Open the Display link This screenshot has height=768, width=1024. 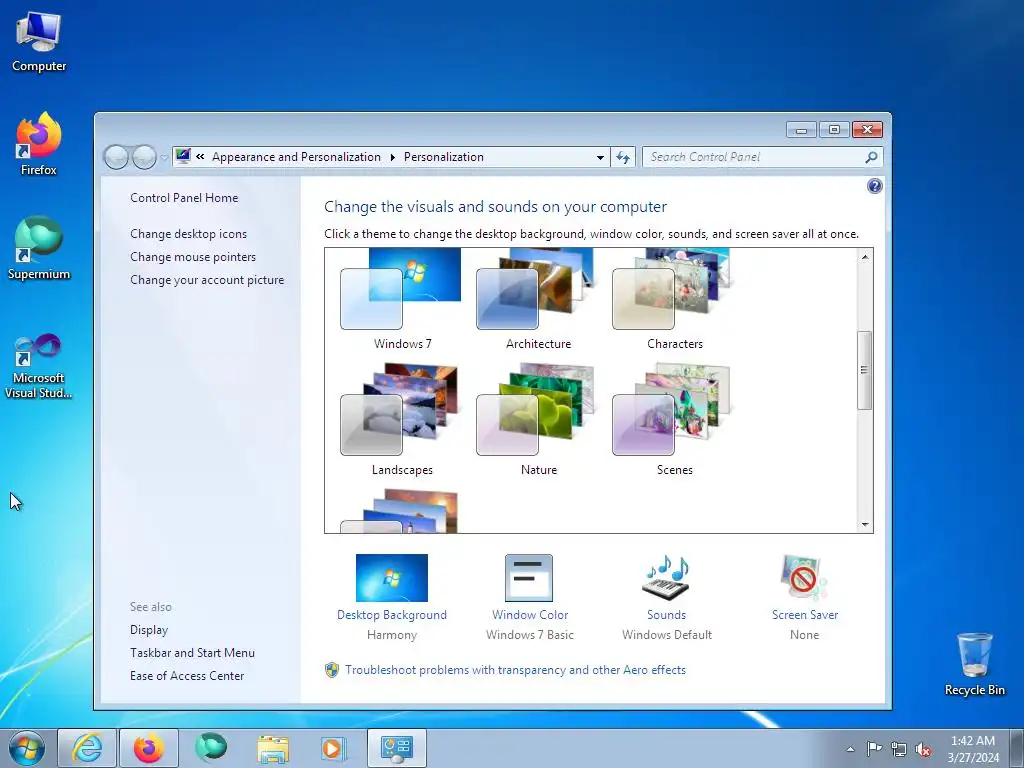[149, 630]
